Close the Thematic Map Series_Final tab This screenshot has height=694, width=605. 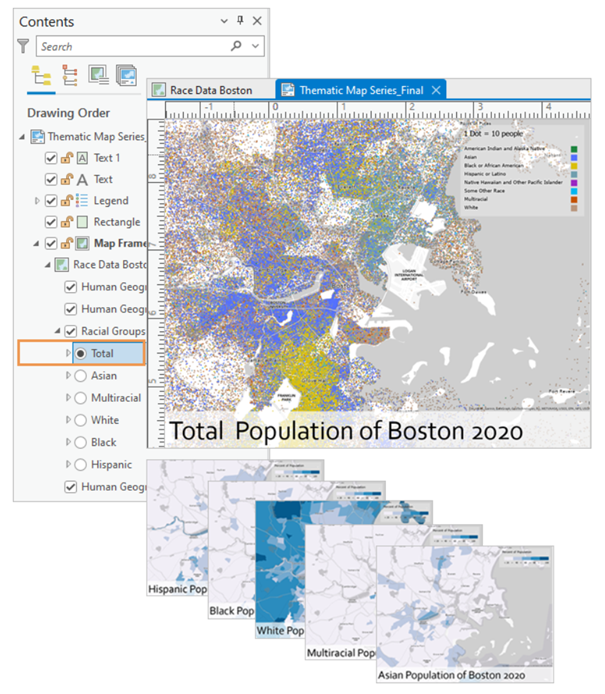tap(436, 90)
